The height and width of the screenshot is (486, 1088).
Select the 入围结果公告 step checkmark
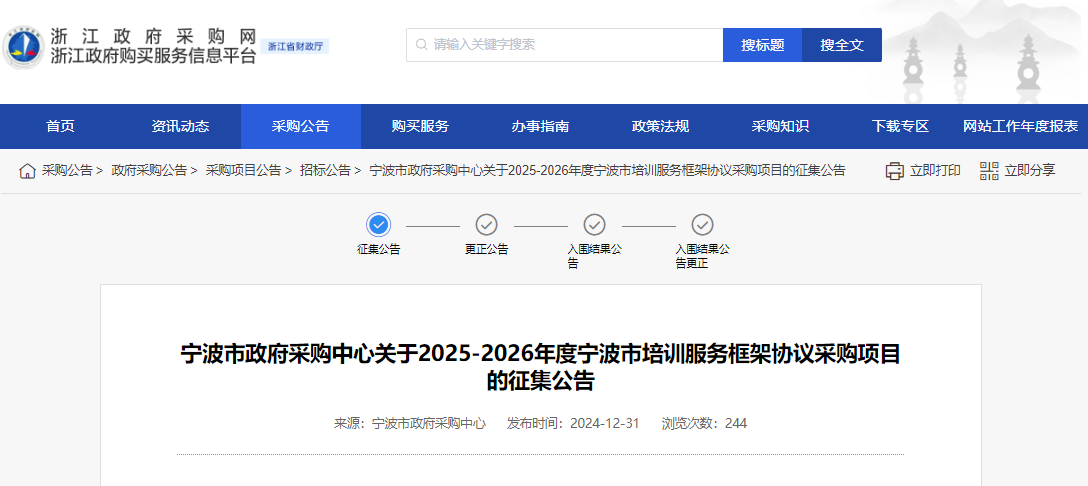[594, 224]
